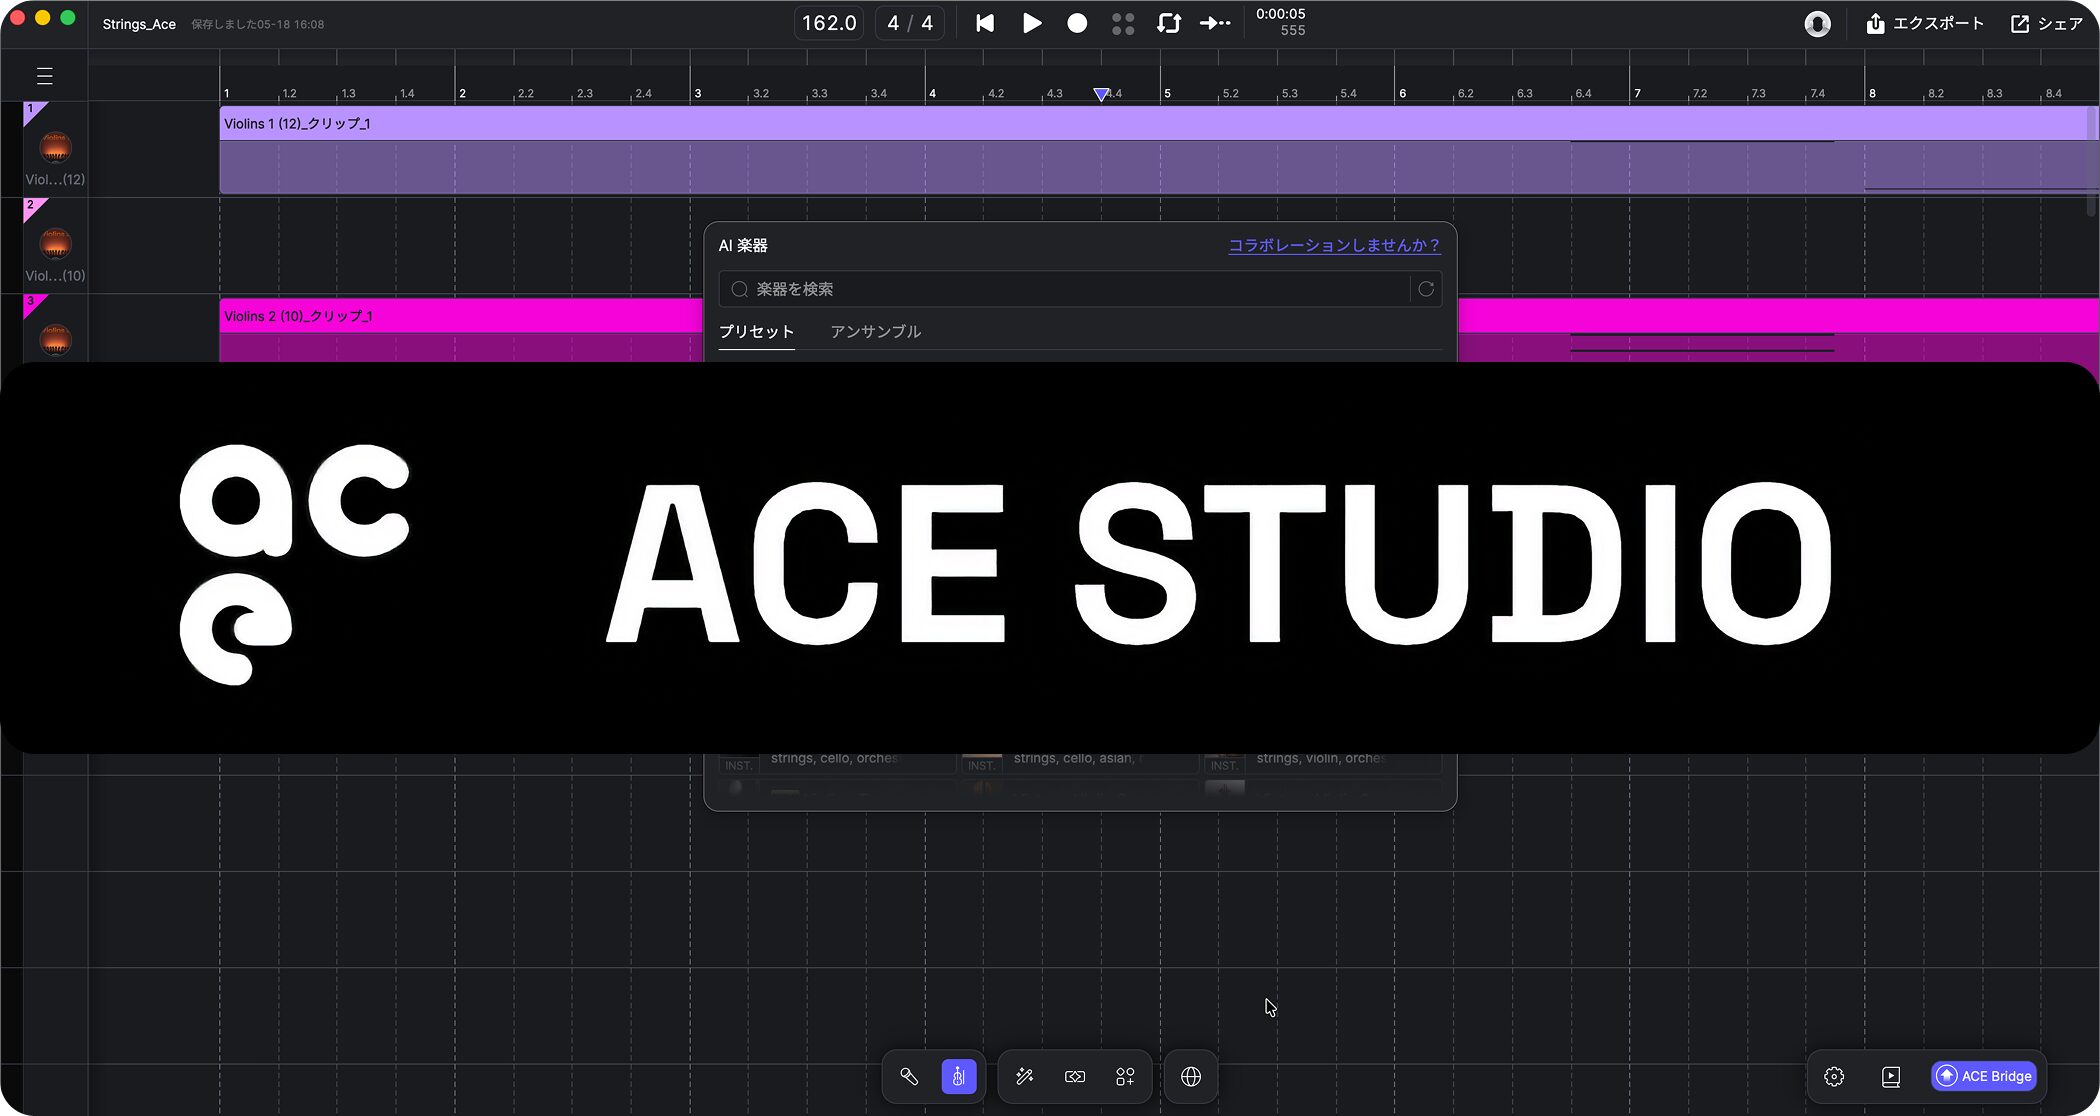
Task: Open the Viol...(10) track instrument icon
Action: (55, 244)
